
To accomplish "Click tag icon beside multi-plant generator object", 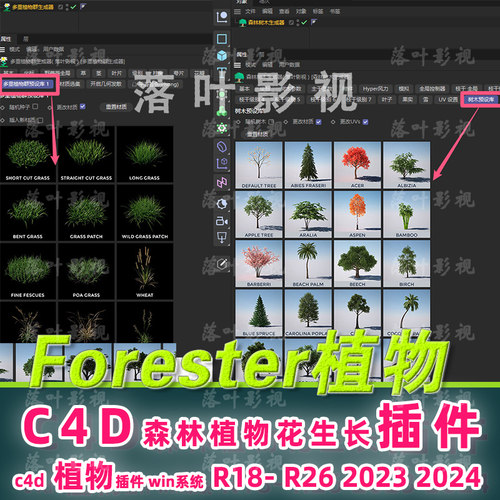I will 82,6.
